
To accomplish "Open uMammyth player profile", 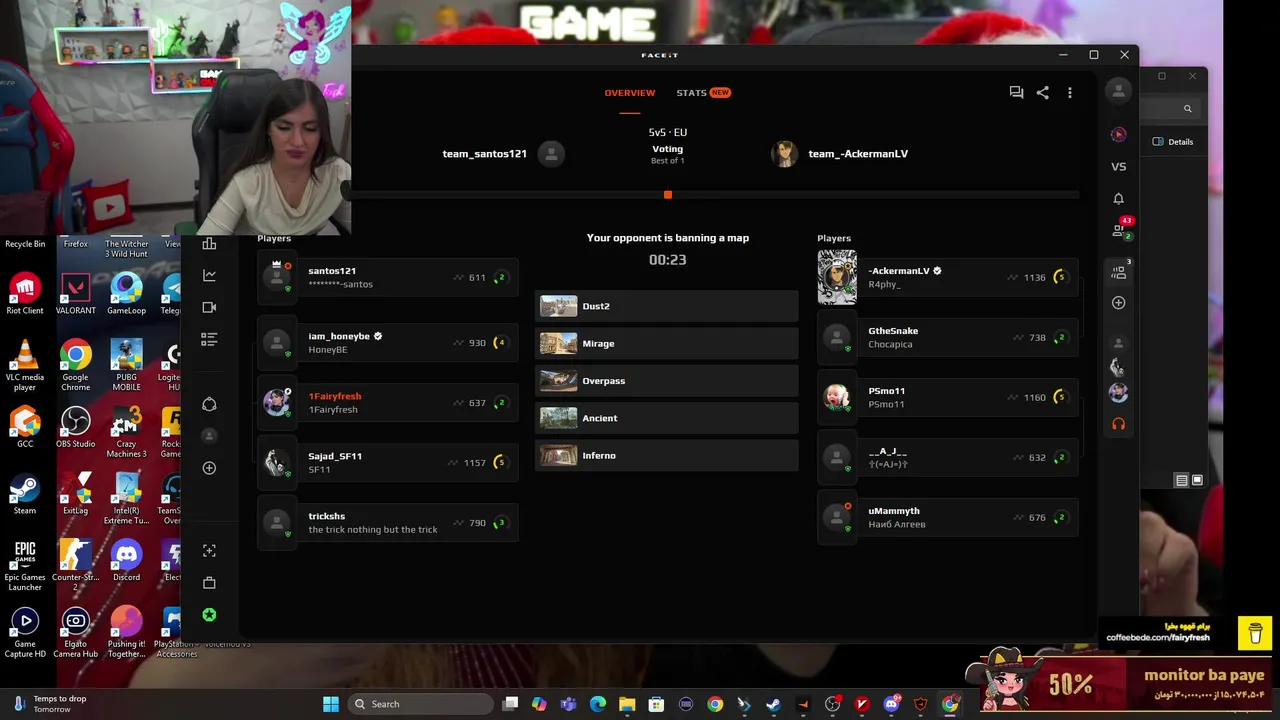I will click(948, 517).
